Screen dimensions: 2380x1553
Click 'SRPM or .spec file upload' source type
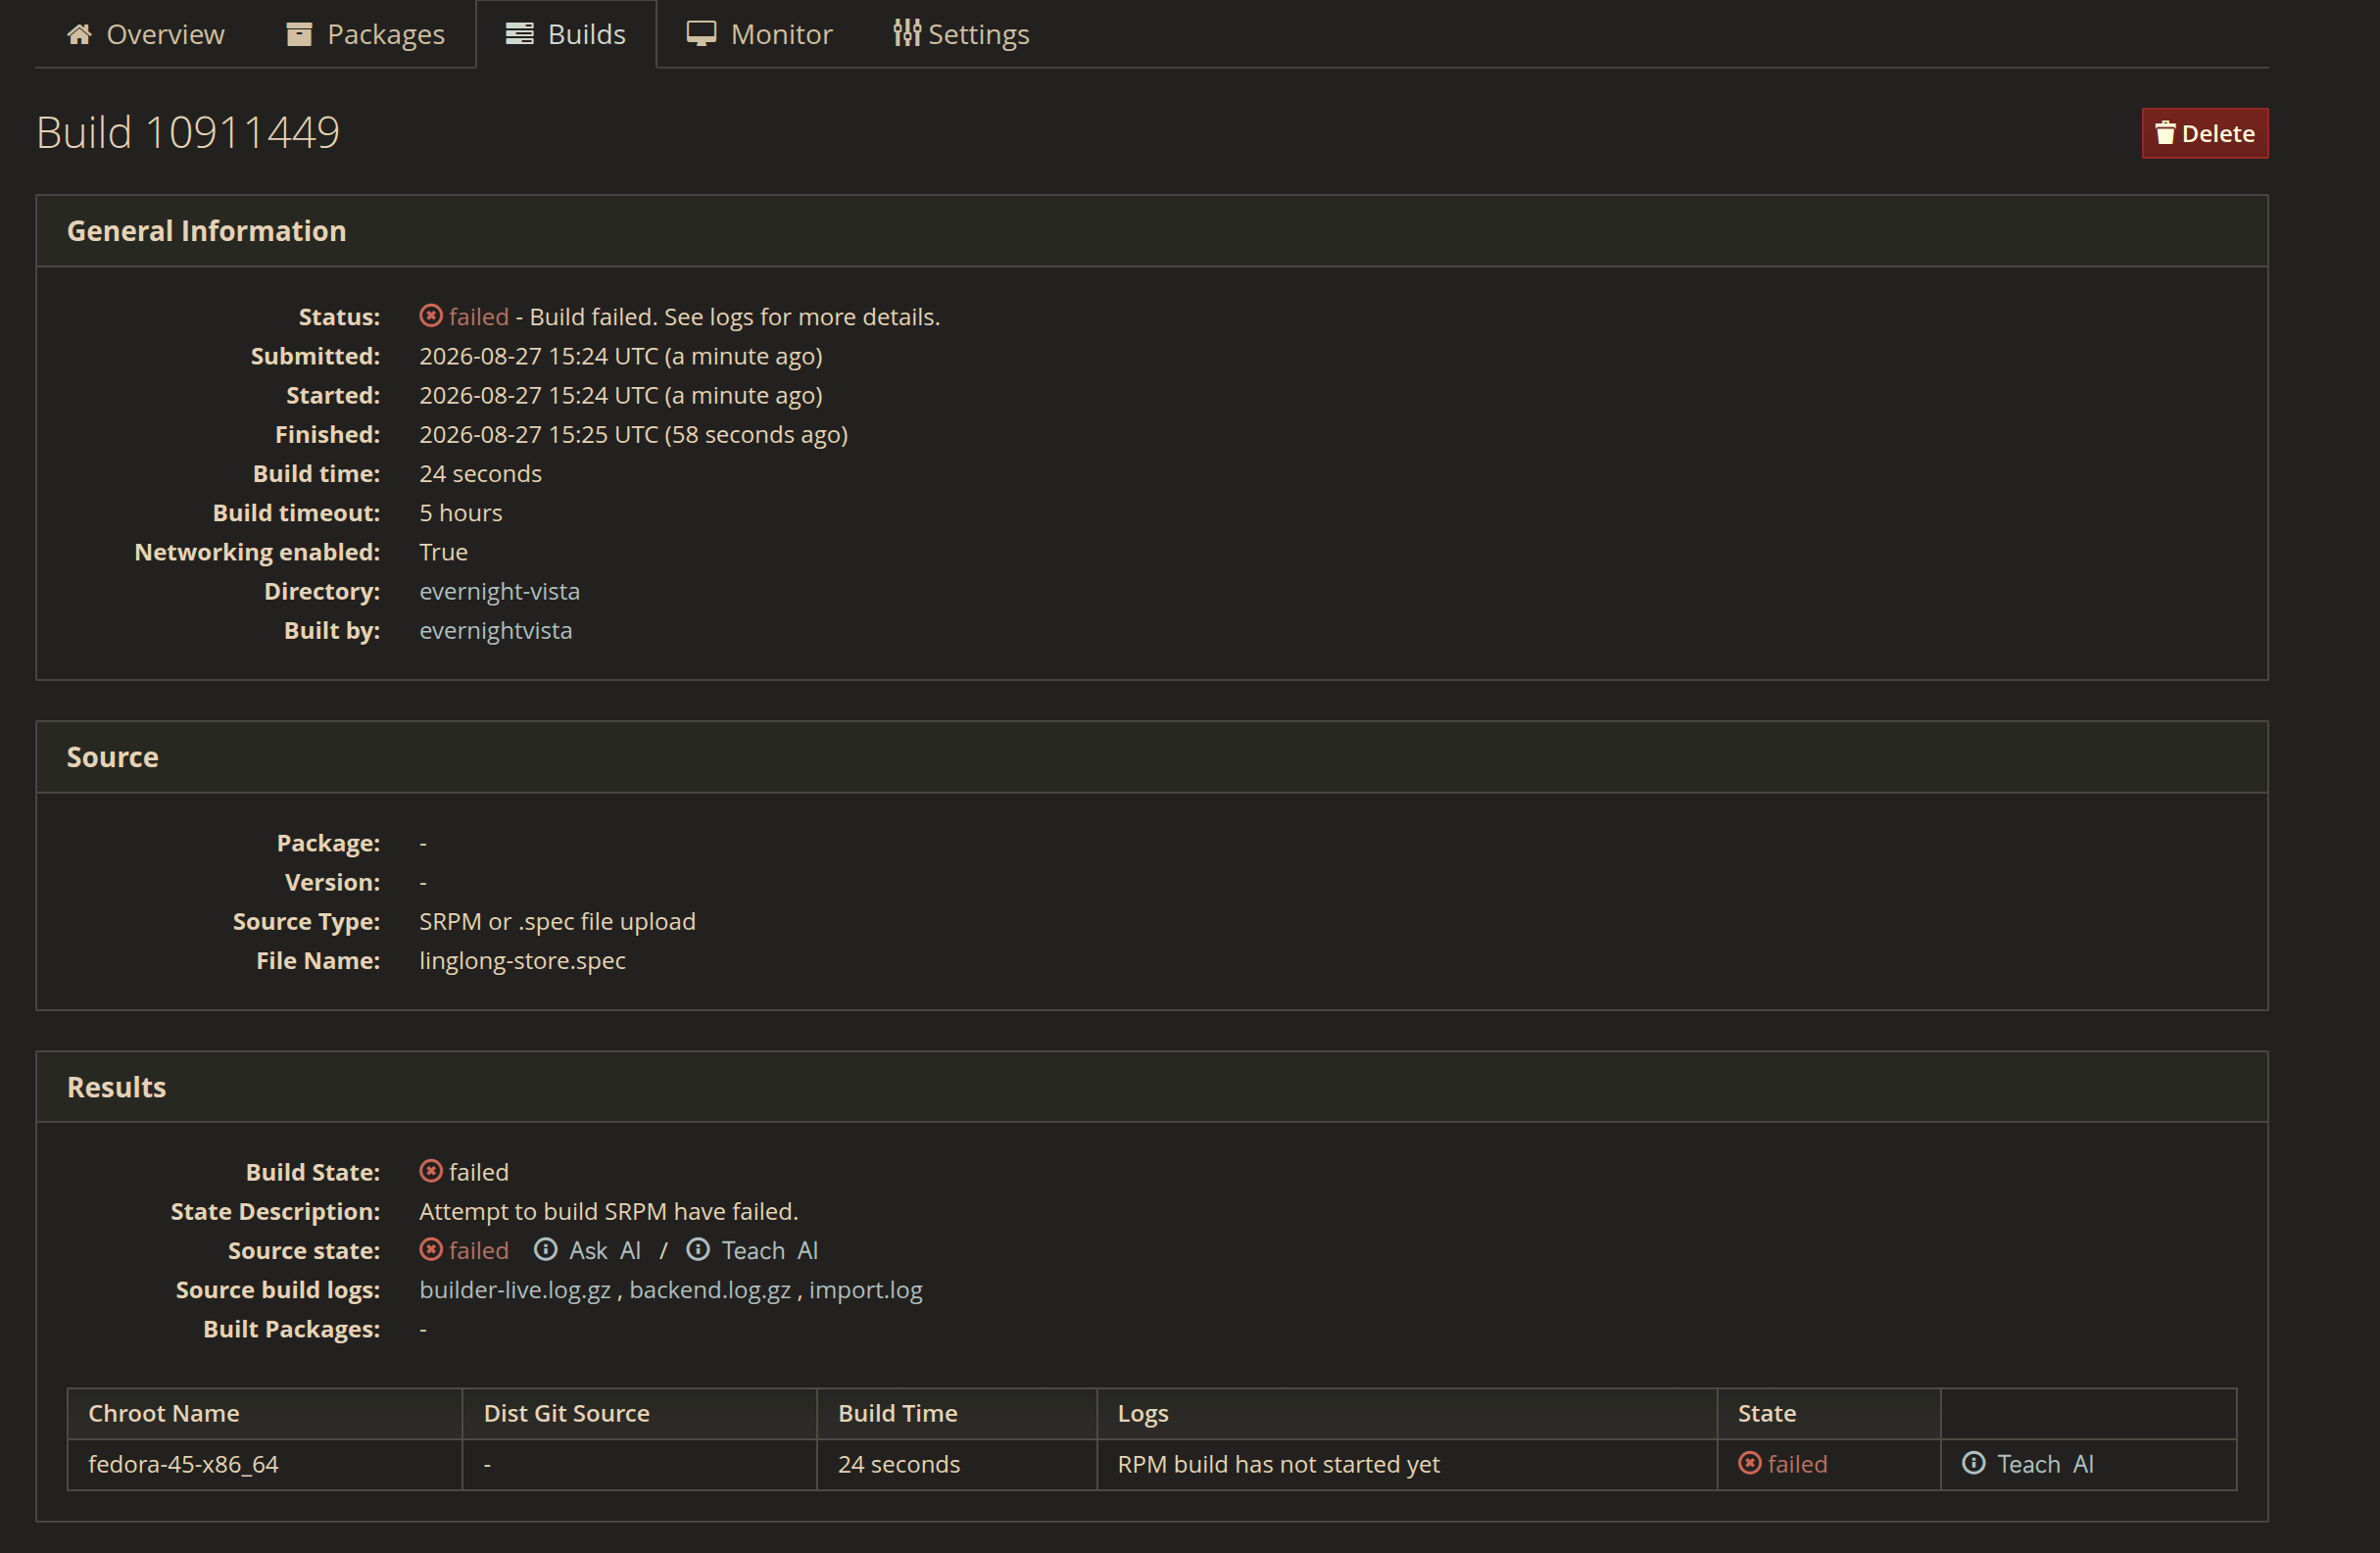coord(557,921)
